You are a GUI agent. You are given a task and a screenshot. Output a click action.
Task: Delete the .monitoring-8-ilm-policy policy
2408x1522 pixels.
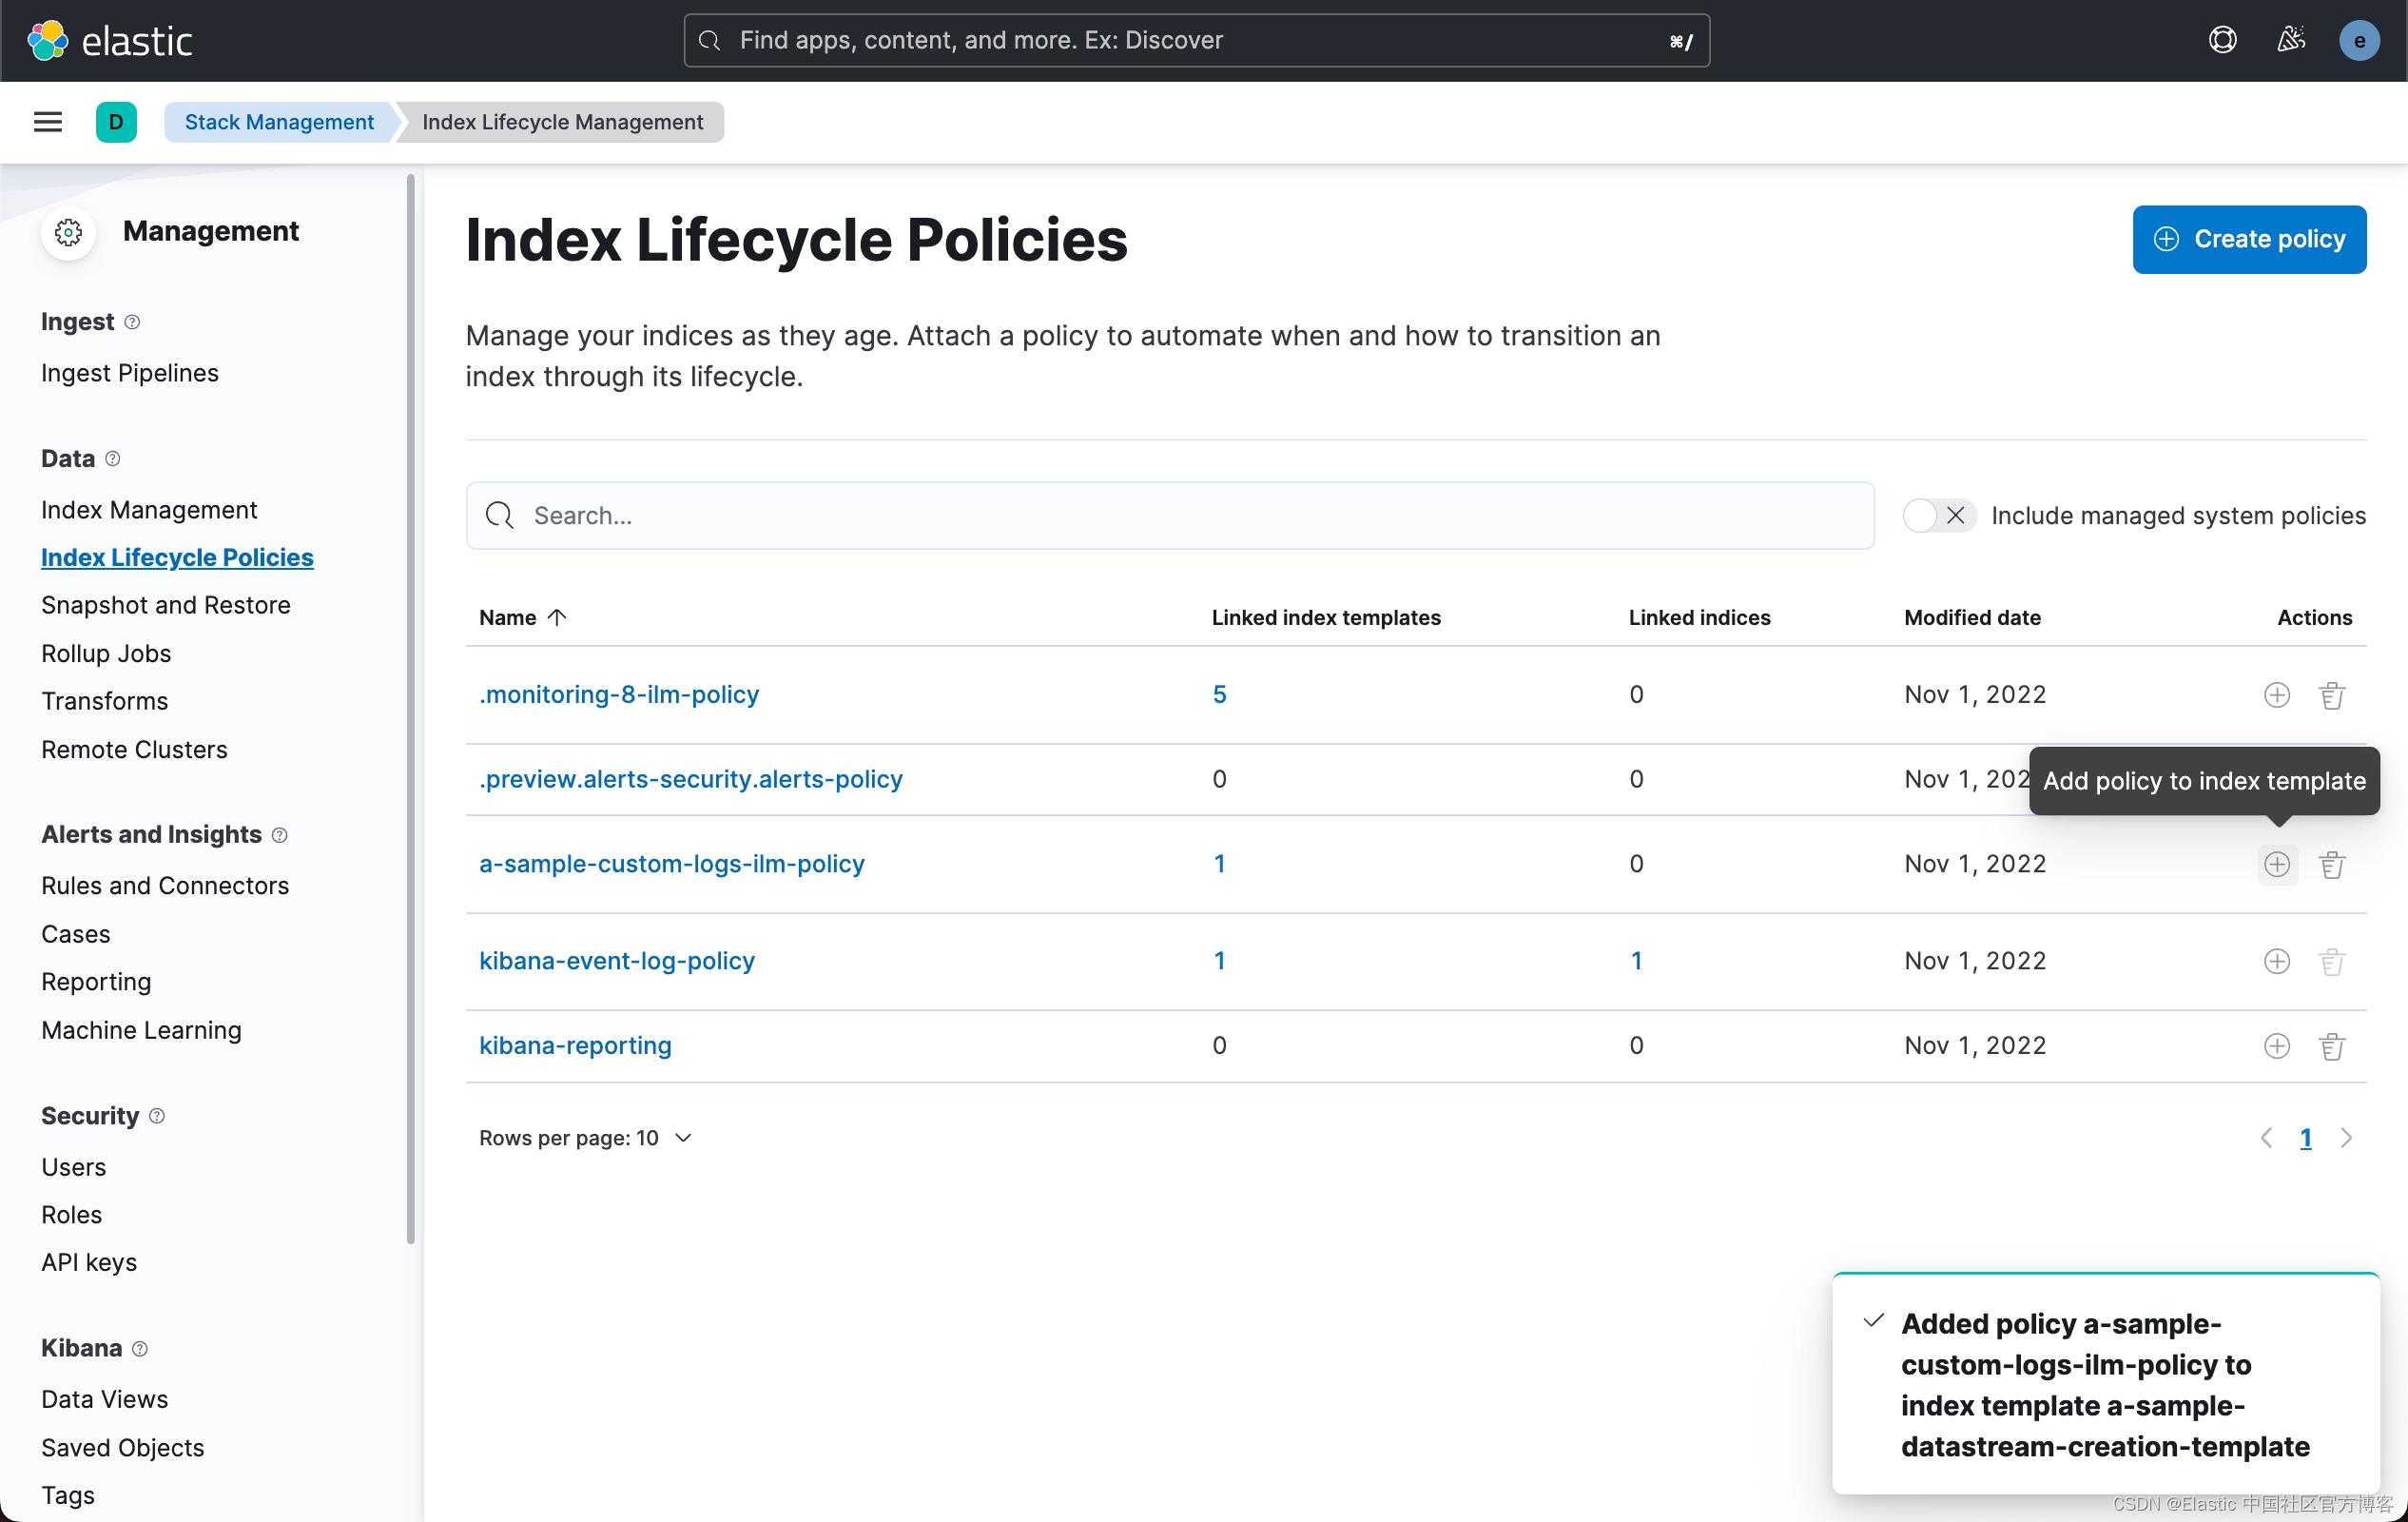2331,694
